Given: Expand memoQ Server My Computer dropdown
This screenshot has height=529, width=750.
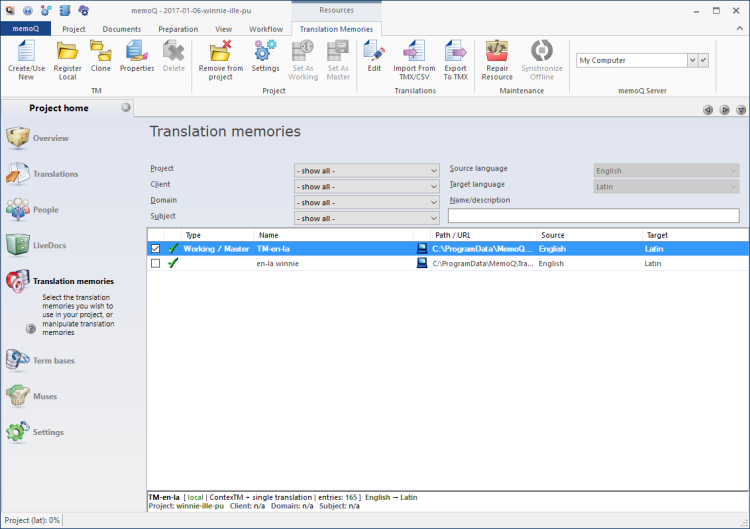Looking at the screenshot, I should coord(692,60).
